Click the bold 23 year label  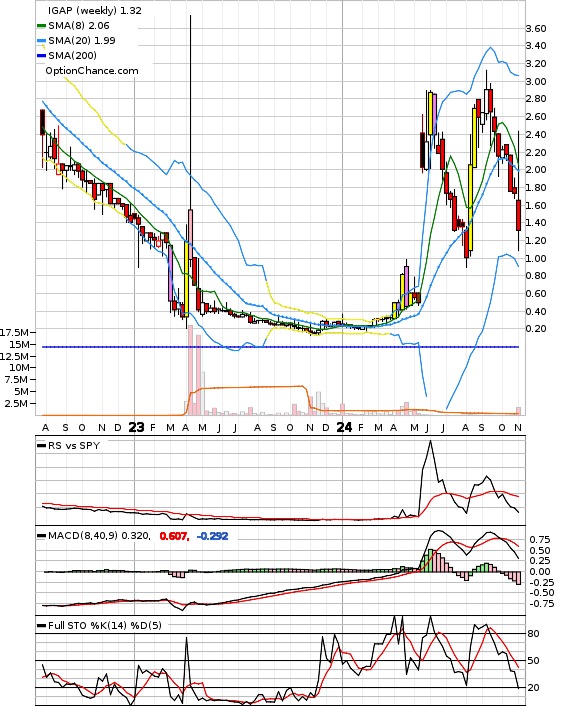pos(136,427)
